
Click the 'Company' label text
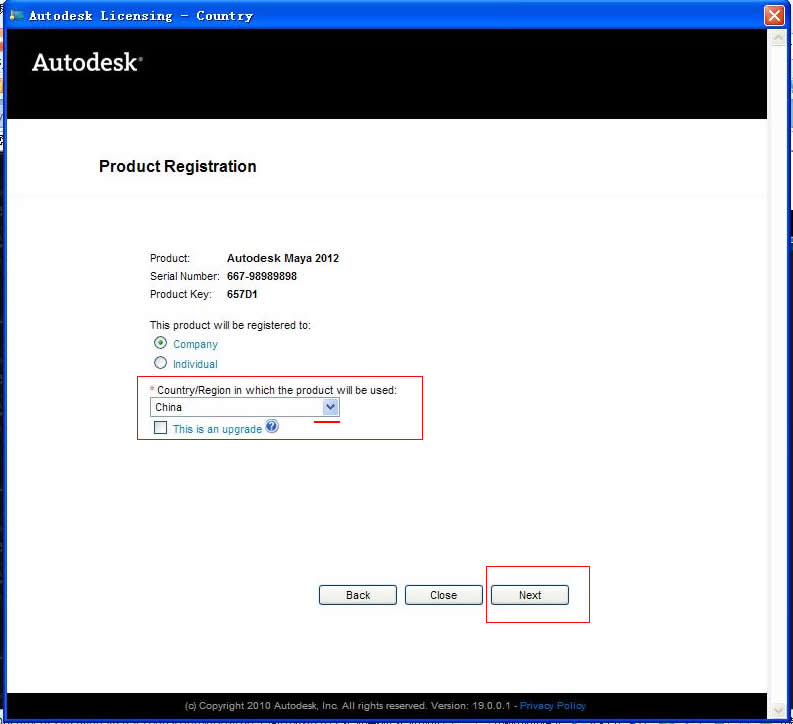coord(195,344)
